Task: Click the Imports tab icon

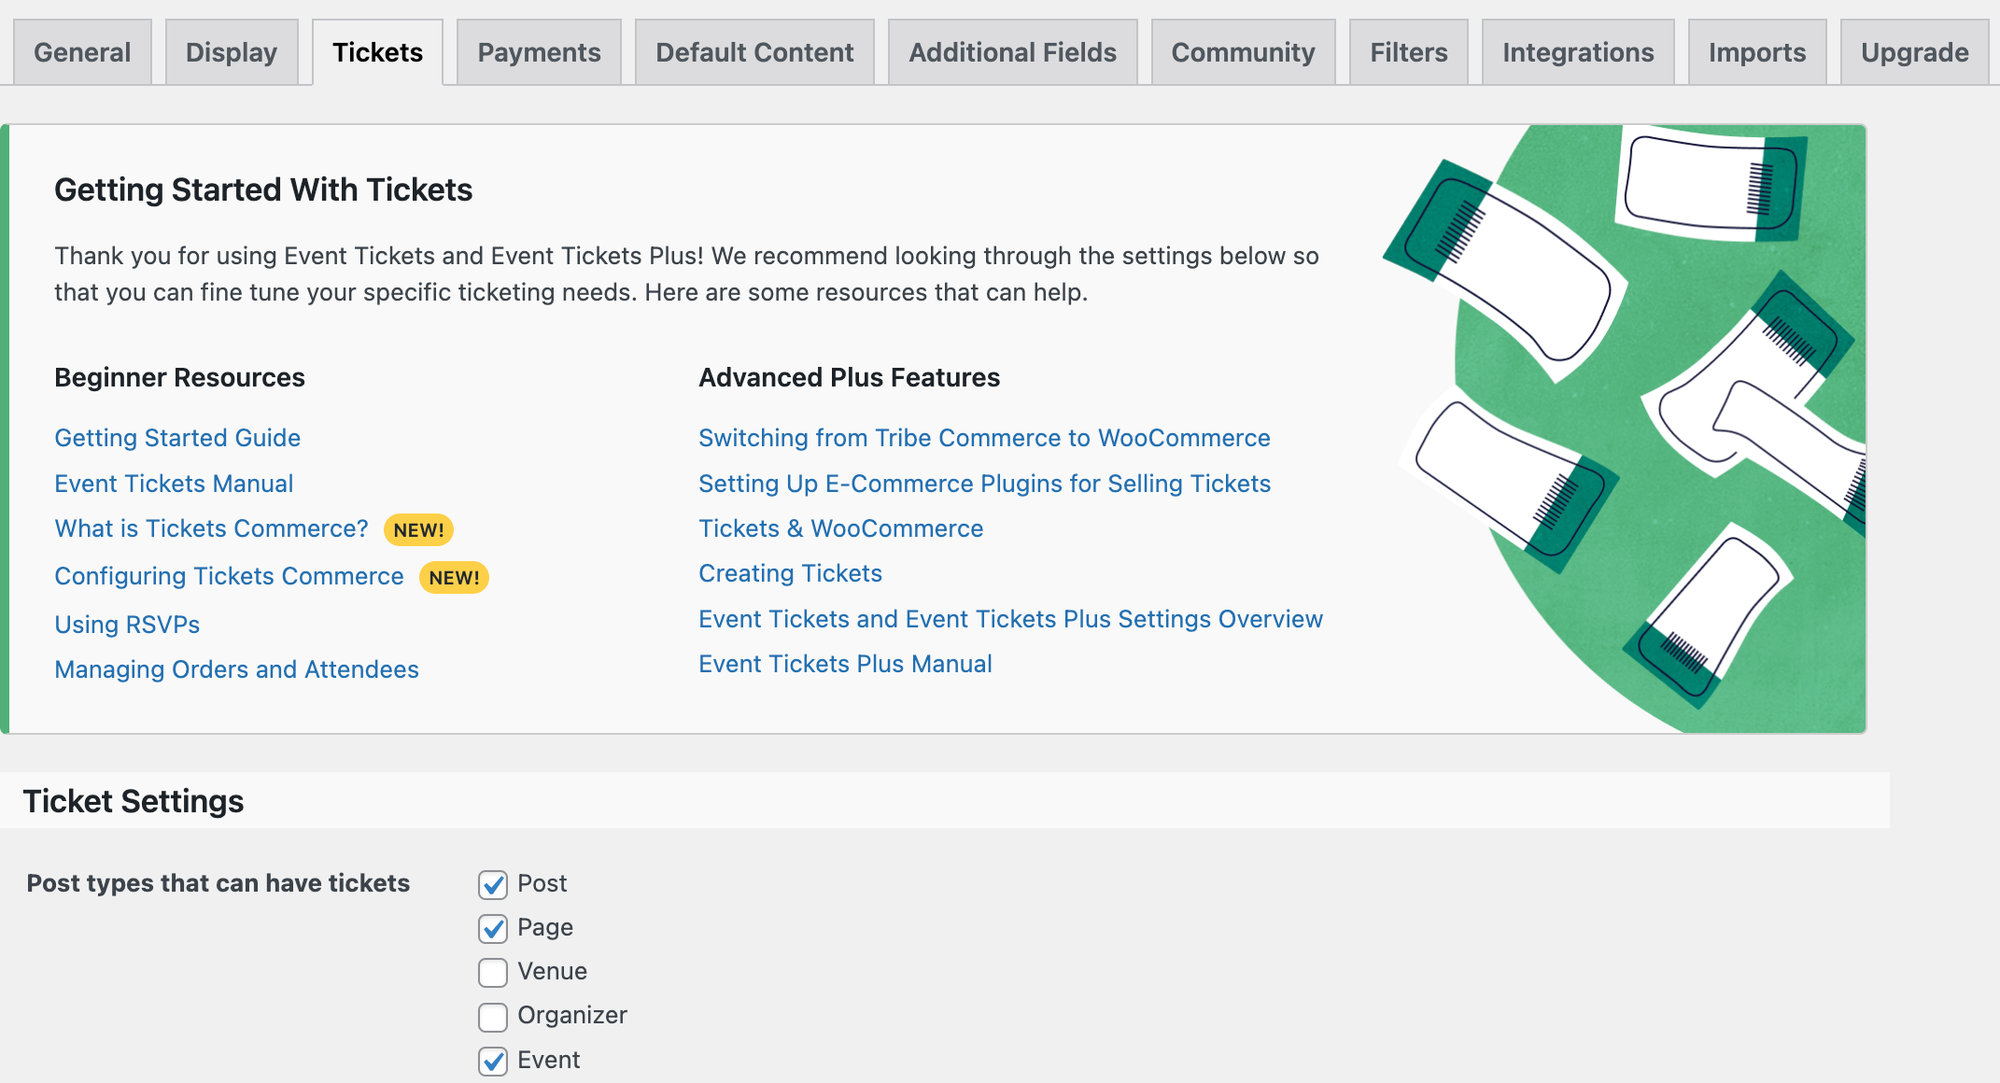Action: [1757, 52]
